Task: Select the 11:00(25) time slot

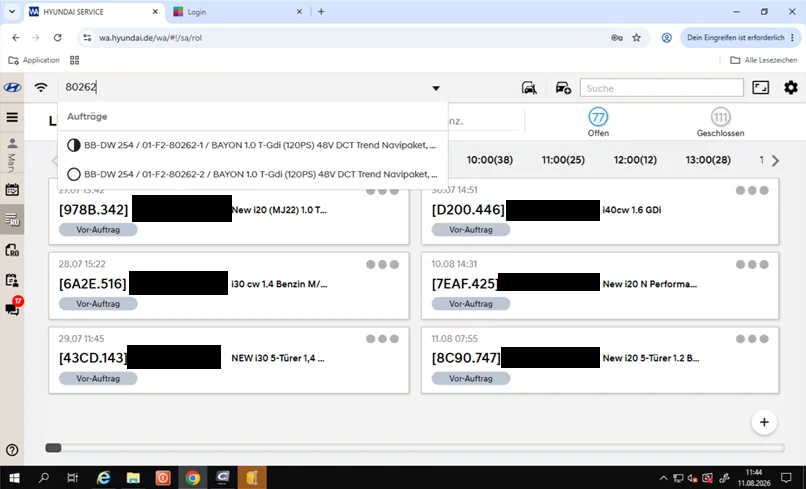Action: tap(563, 160)
